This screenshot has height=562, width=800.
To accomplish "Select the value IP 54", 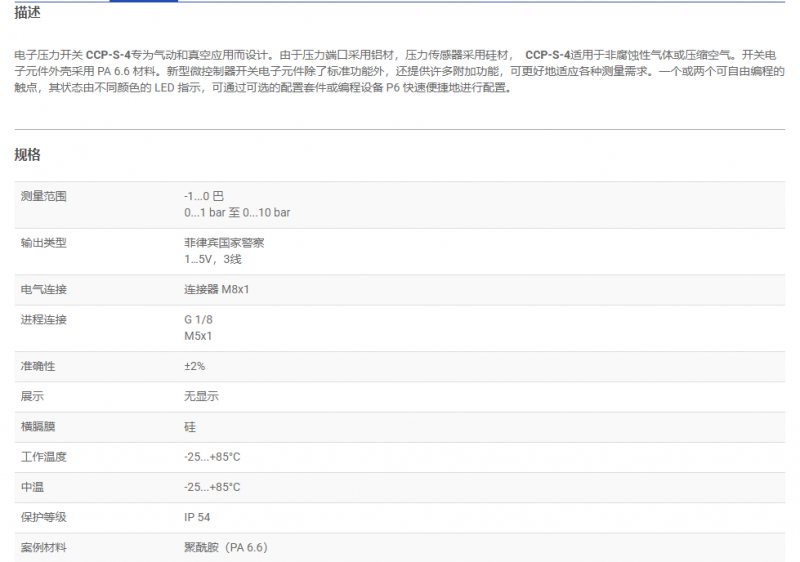I will pos(197,517).
